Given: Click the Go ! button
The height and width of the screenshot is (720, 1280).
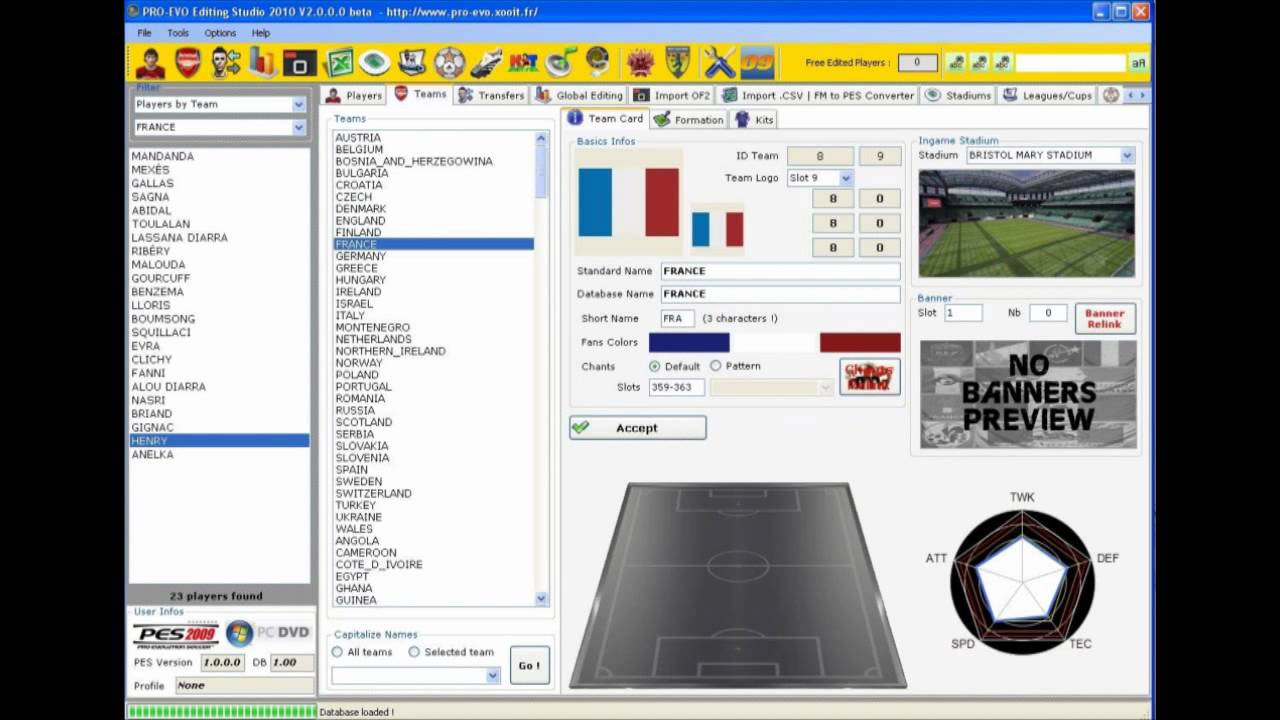Looking at the screenshot, I should tap(529, 665).
